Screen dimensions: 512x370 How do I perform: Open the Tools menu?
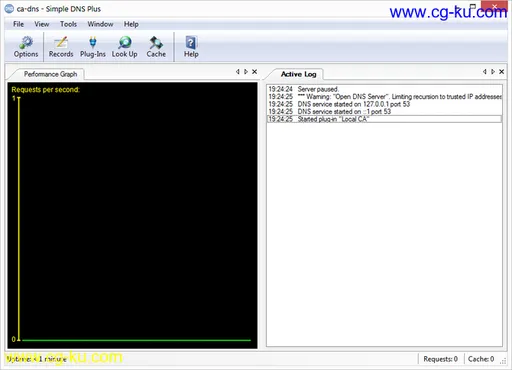(x=68, y=24)
